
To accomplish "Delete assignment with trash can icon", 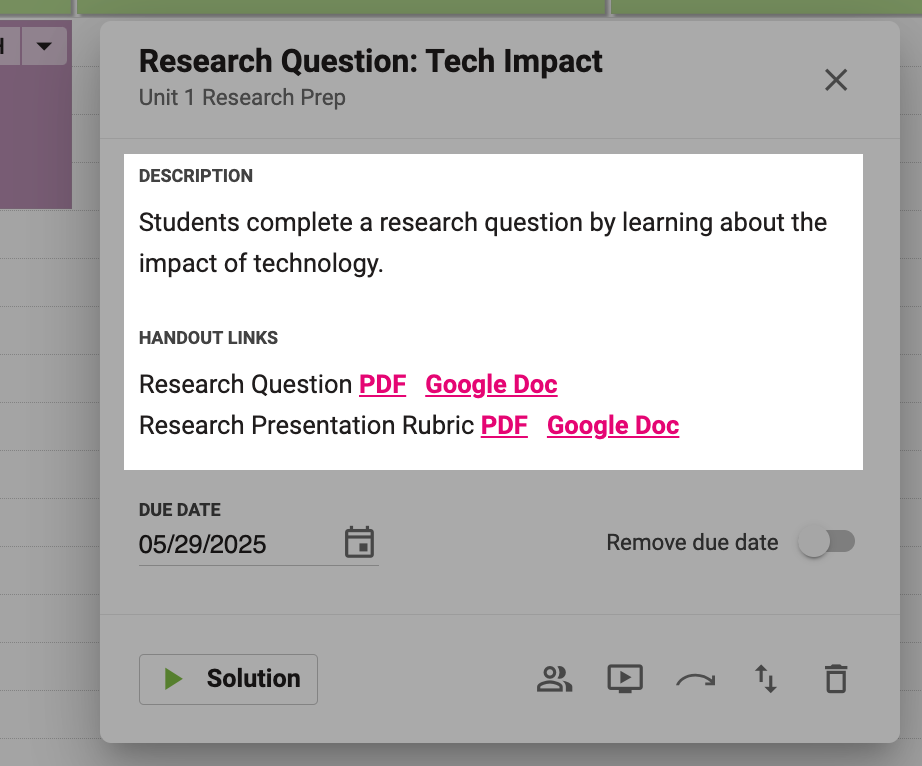I will [836, 679].
